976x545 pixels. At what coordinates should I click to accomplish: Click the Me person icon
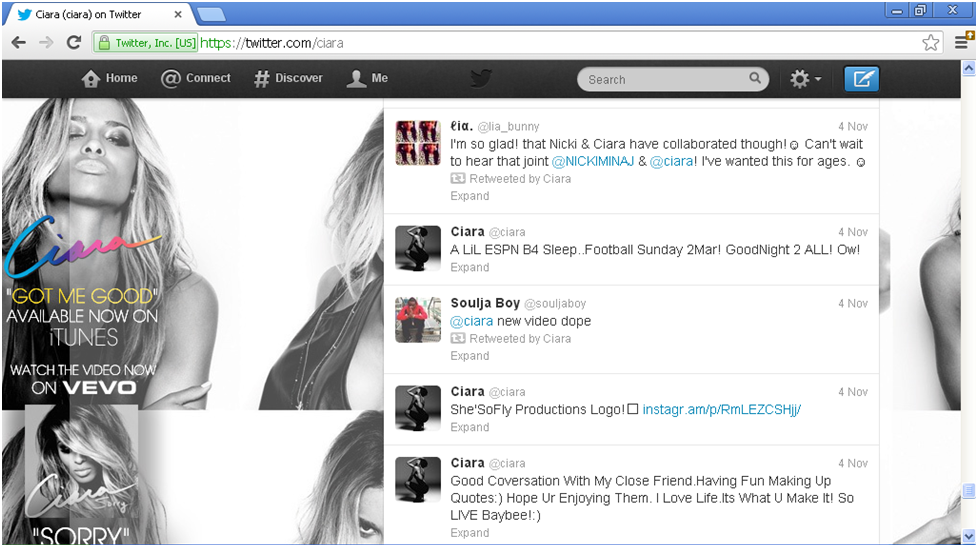[356, 78]
